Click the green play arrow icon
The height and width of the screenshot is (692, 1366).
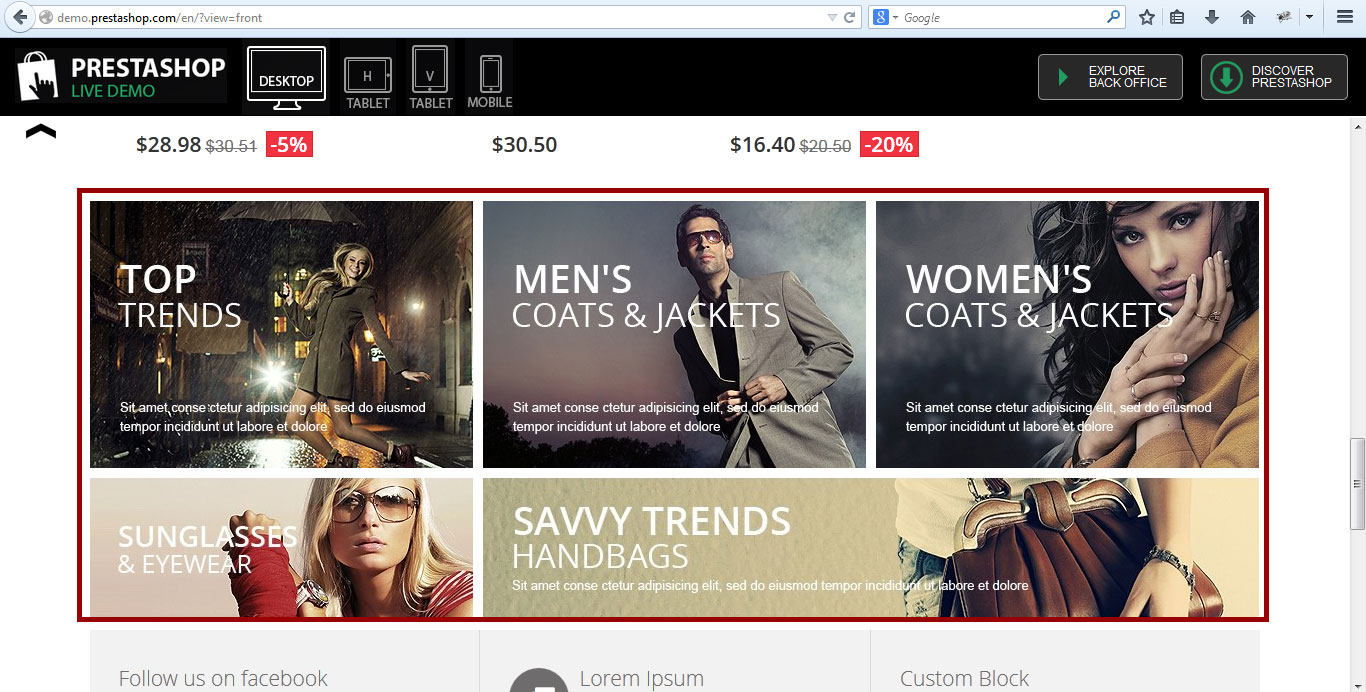click(1063, 77)
